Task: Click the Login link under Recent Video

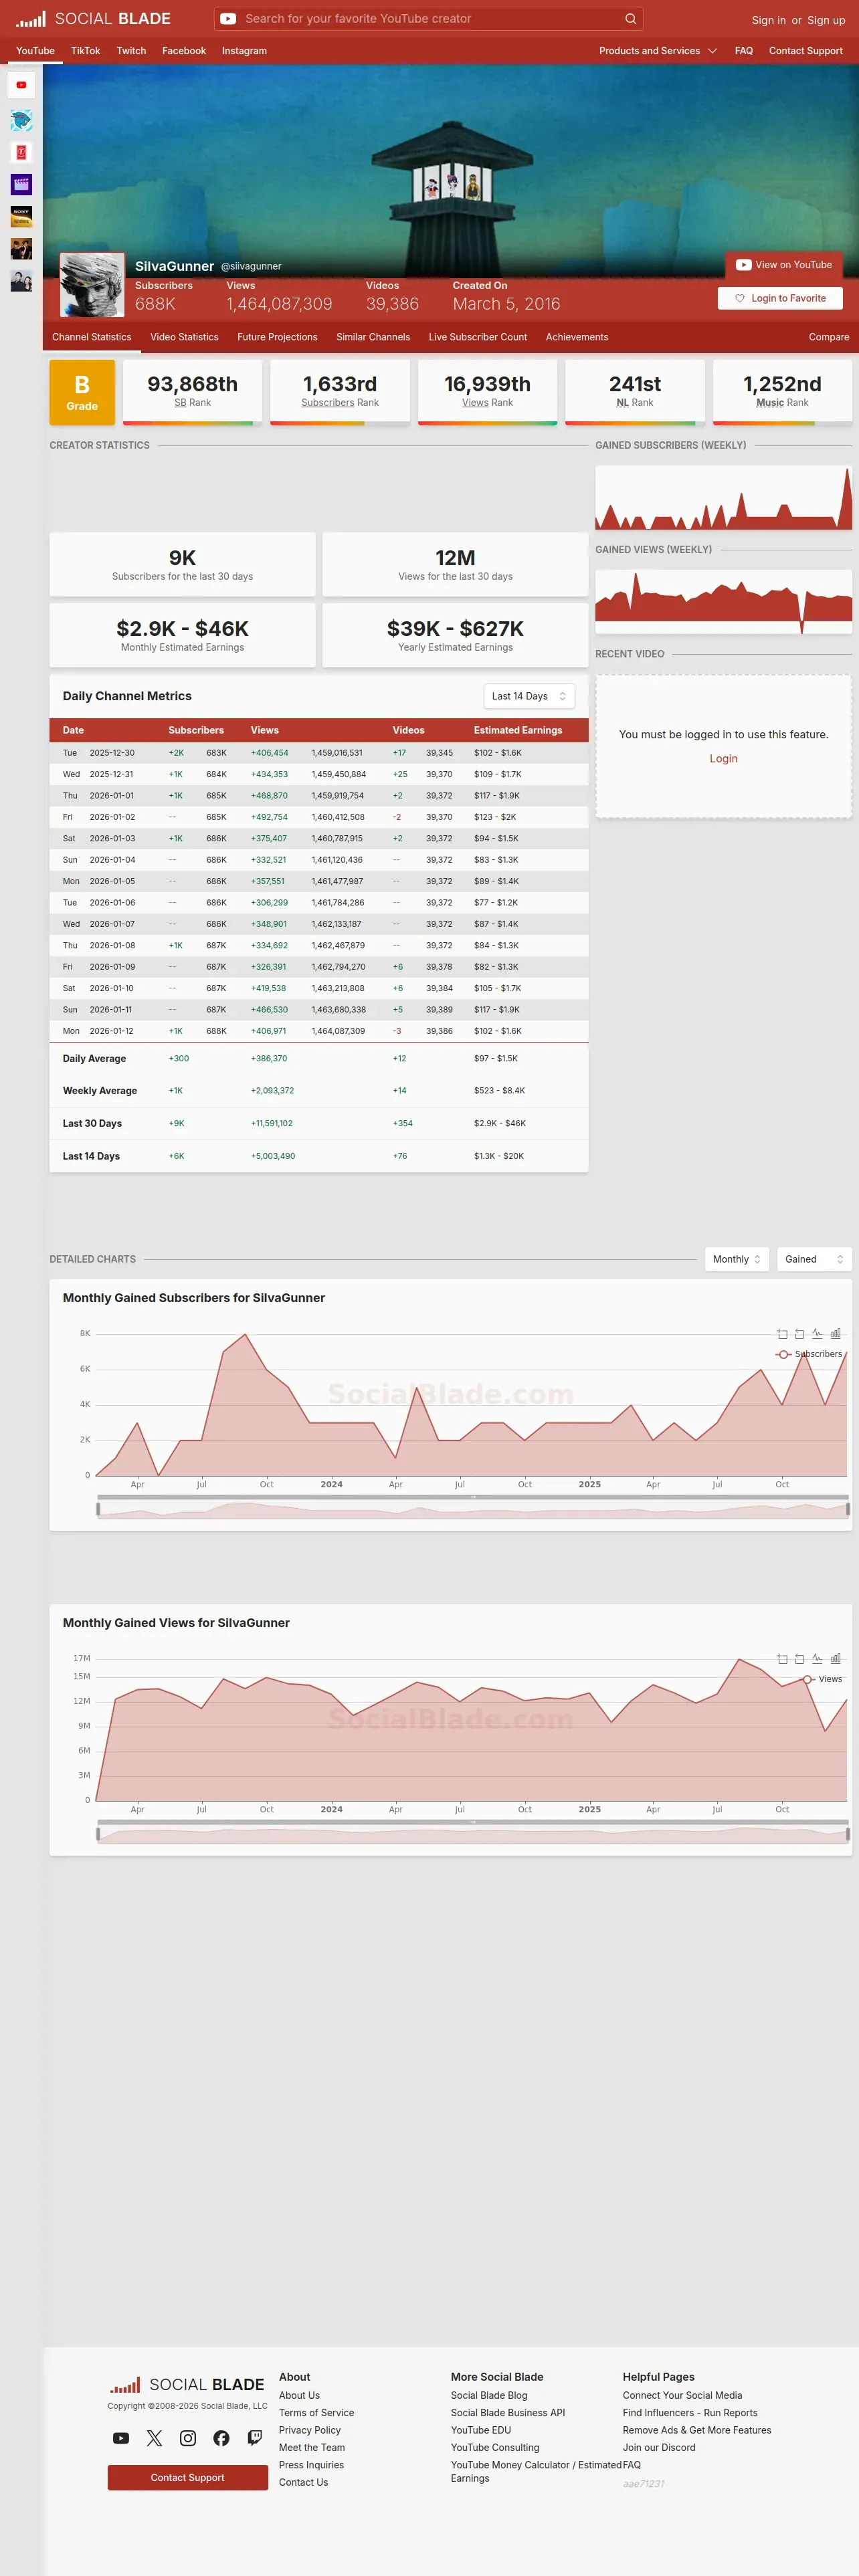Action: (723, 759)
